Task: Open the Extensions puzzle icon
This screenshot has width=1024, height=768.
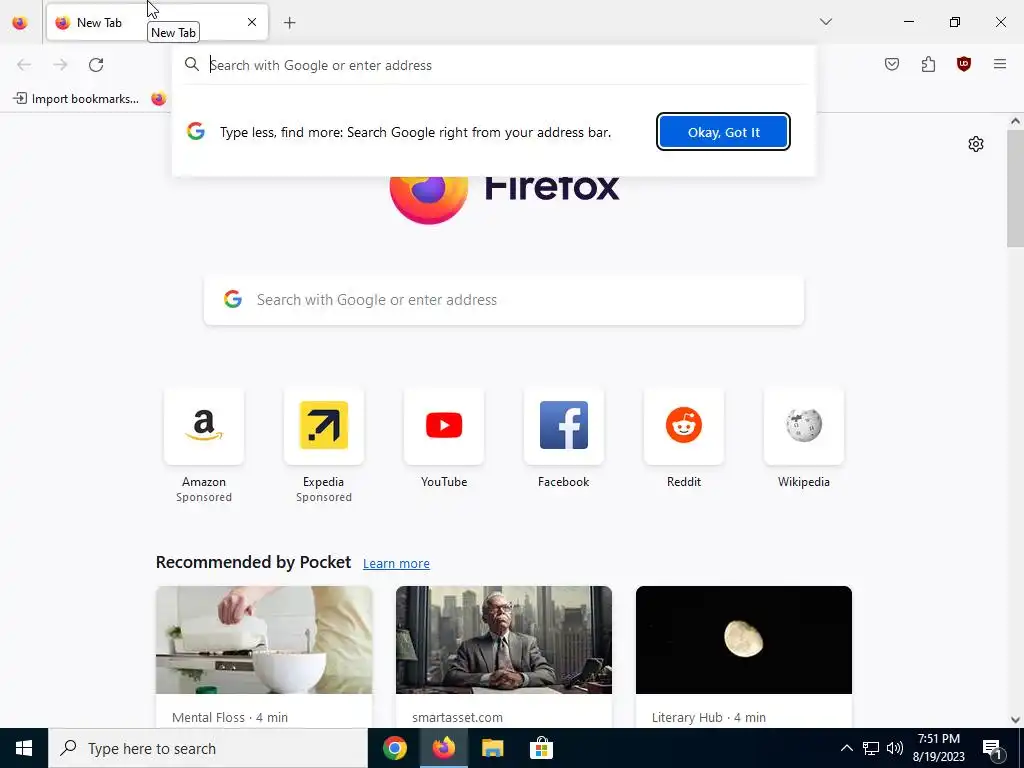Action: [928, 64]
